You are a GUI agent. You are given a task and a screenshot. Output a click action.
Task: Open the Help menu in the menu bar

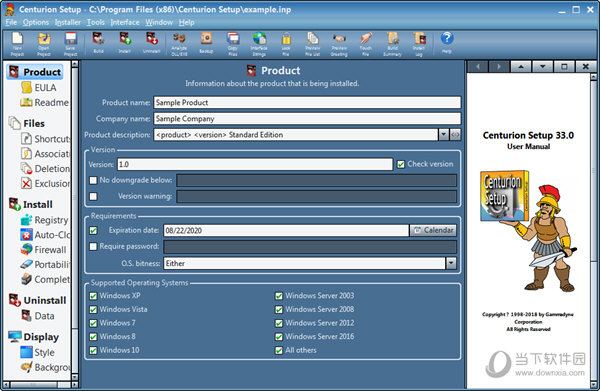(x=187, y=22)
